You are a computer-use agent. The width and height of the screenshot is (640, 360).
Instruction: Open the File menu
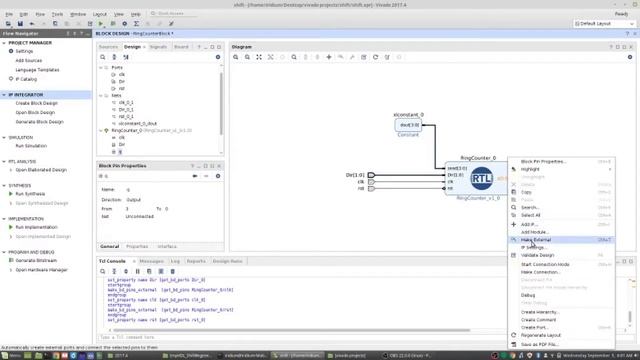9,14
